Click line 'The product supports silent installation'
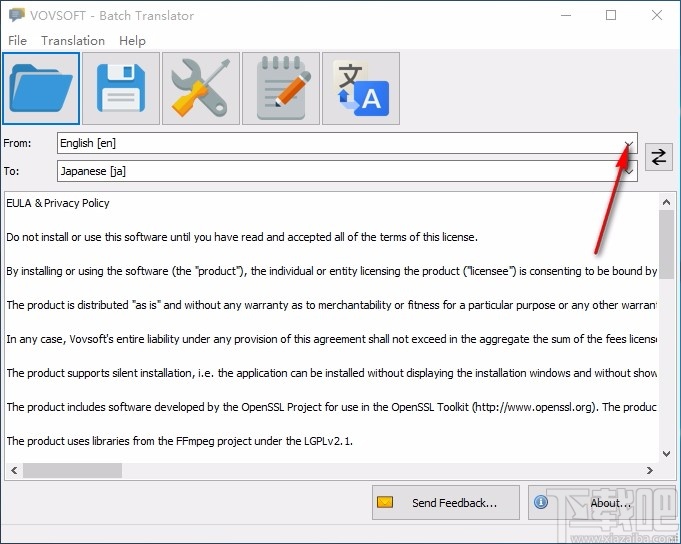Image resolution: width=681 pixels, height=544 pixels. click(x=331, y=373)
